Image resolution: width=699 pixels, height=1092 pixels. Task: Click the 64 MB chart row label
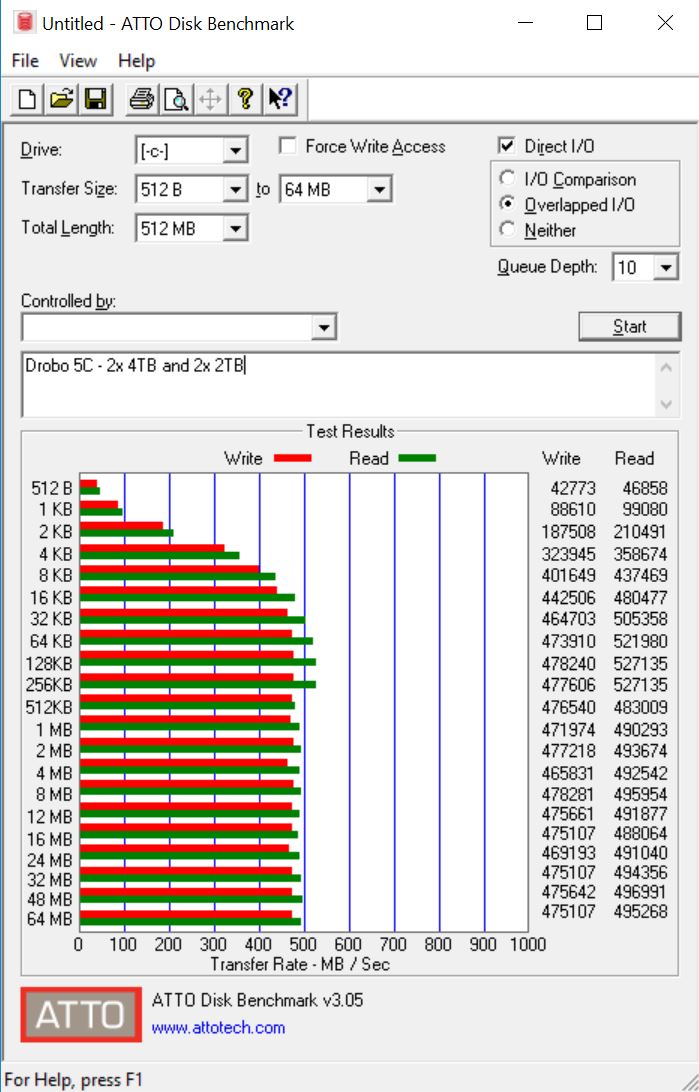pos(49,919)
